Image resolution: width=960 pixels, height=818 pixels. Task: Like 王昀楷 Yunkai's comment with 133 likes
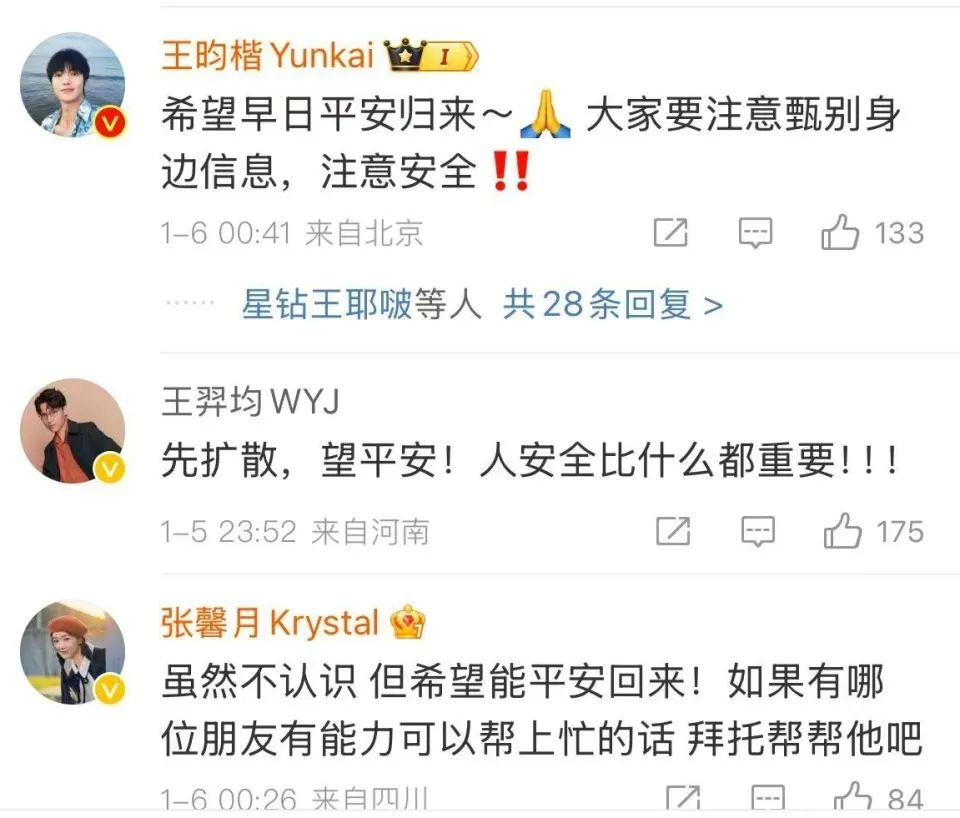pyautogui.click(x=840, y=232)
